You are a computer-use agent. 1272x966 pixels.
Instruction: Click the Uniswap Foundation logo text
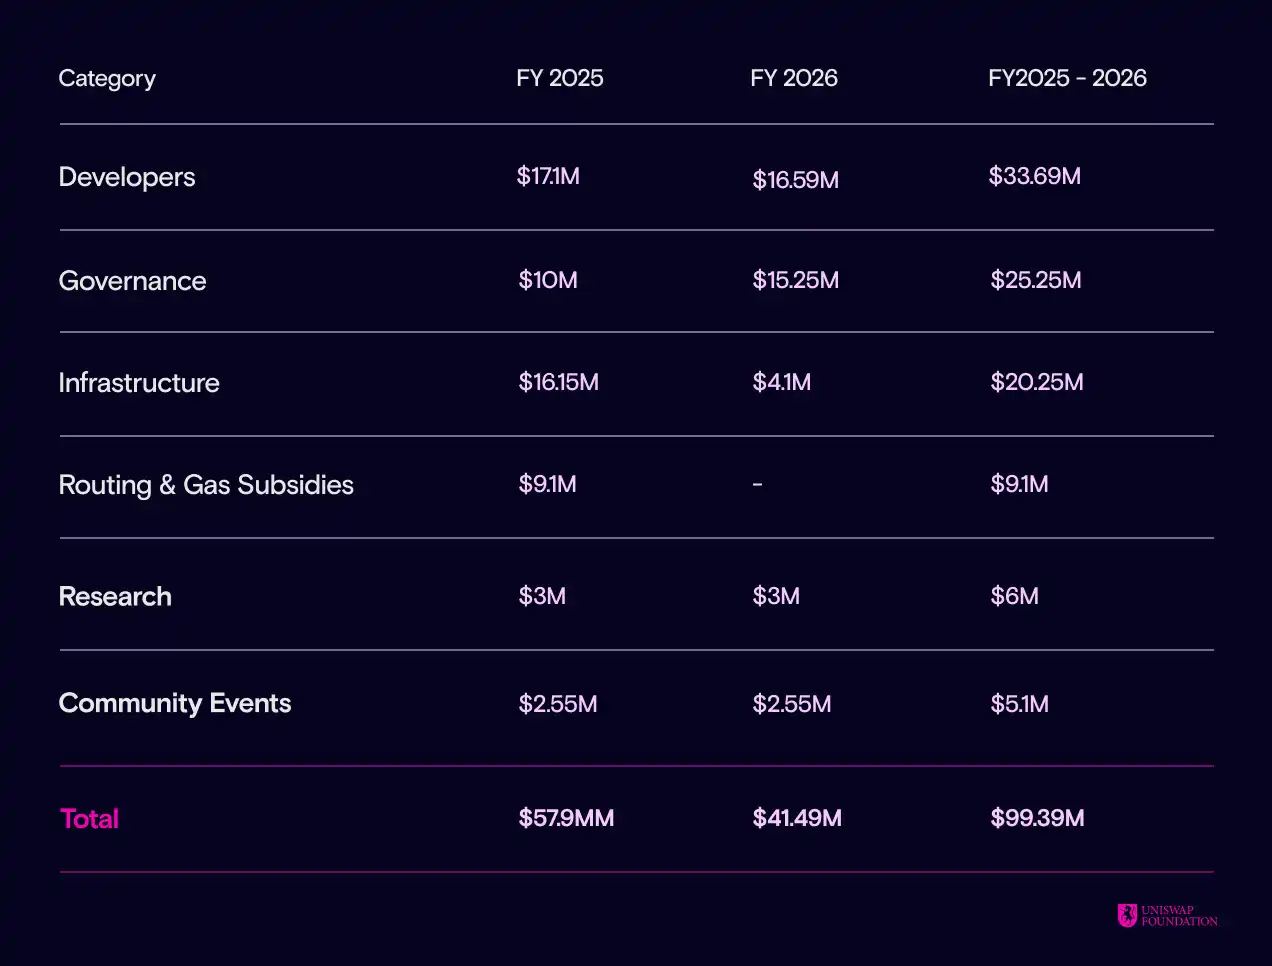point(1179,916)
